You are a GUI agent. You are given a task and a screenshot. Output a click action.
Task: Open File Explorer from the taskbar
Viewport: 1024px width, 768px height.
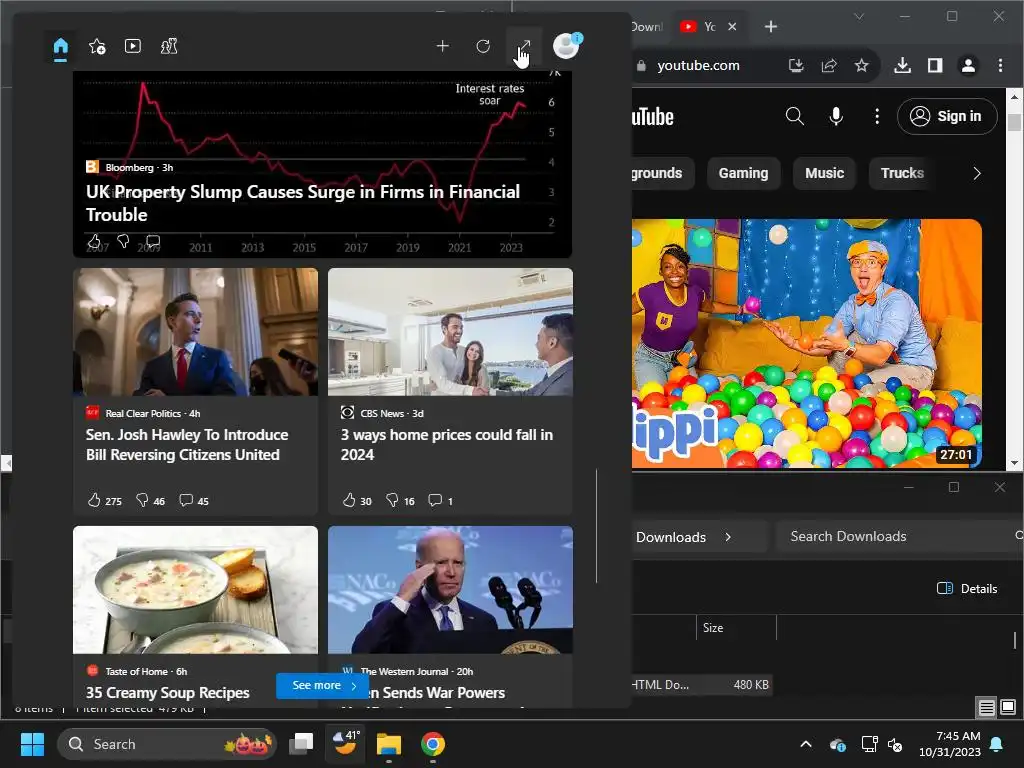click(389, 744)
